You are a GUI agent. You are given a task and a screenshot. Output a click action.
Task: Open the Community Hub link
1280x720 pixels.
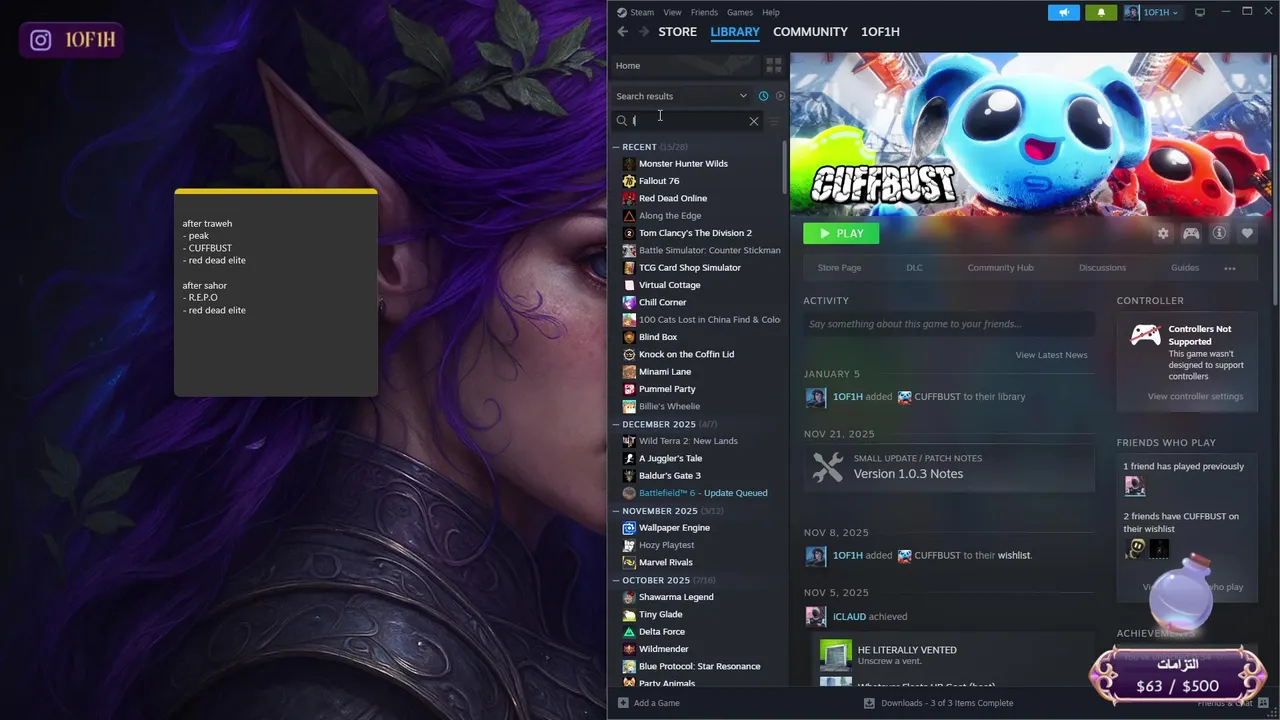click(1000, 268)
